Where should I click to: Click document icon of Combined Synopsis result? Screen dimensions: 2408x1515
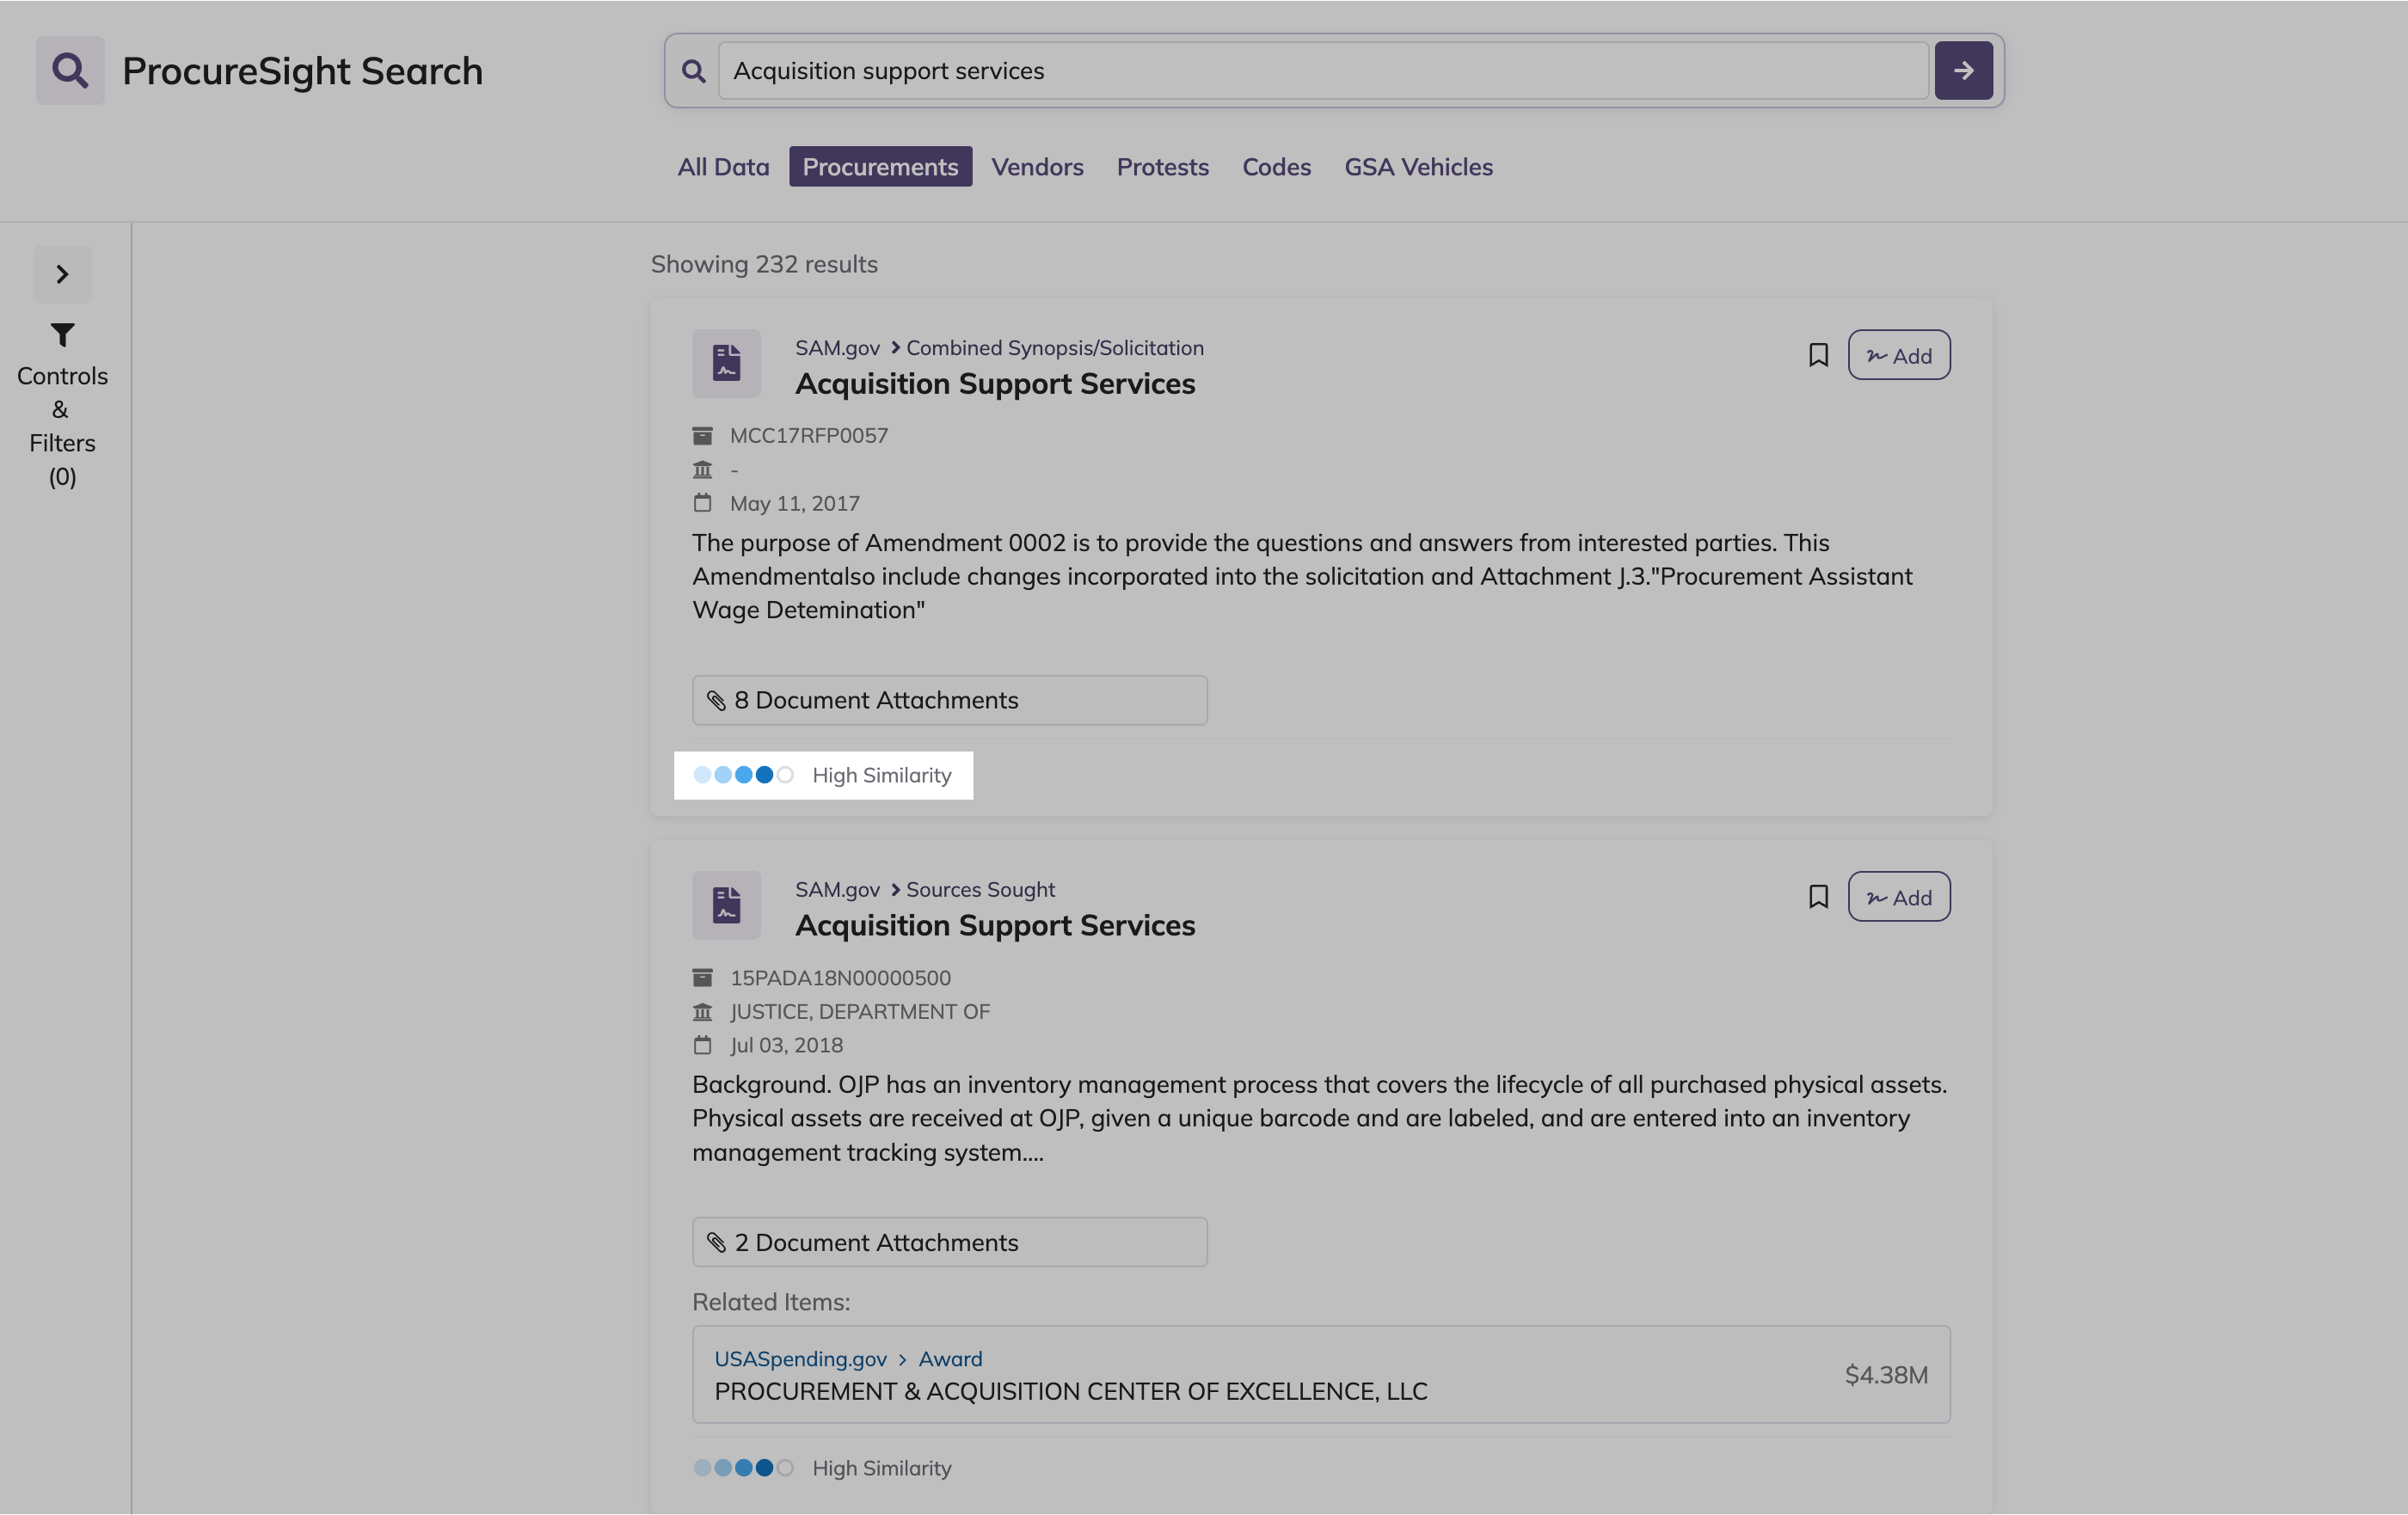click(726, 363)
